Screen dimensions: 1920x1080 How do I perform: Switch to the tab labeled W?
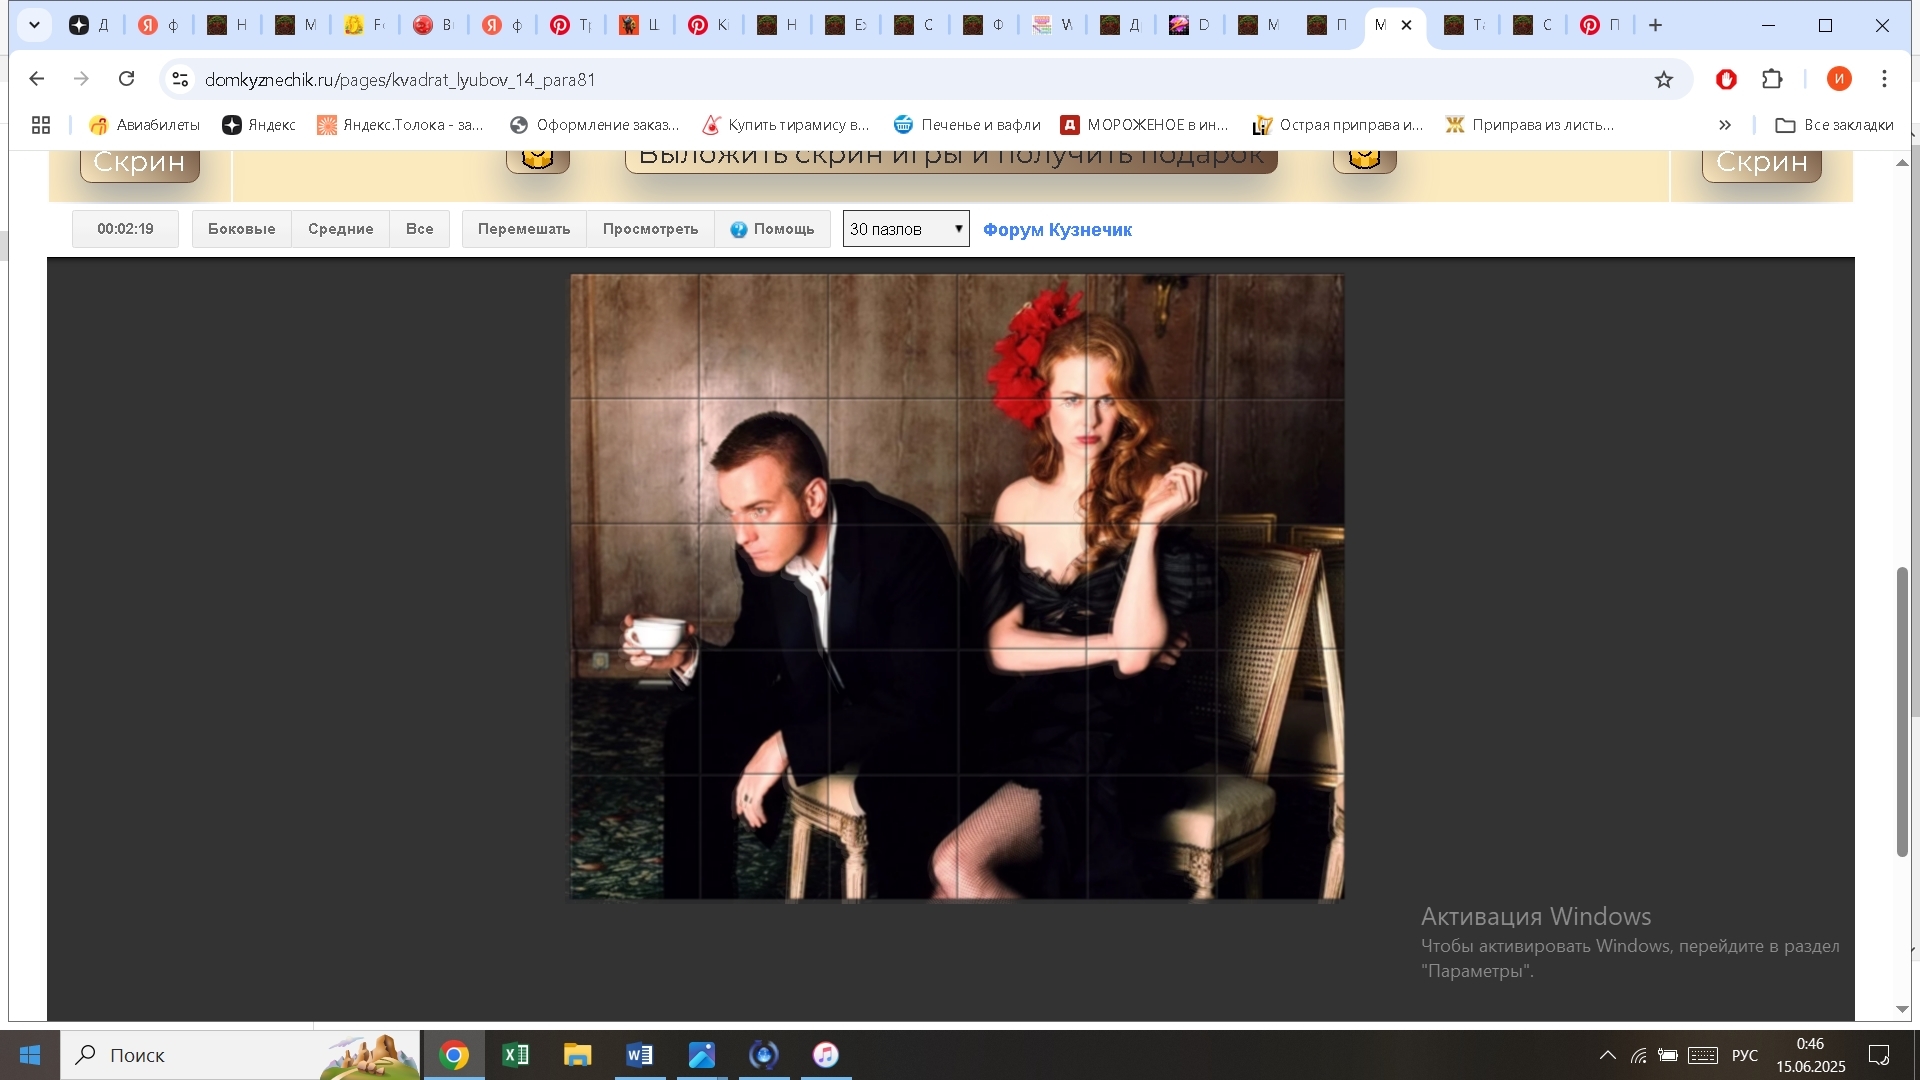pyautogui.click(x=1053, y=25)
